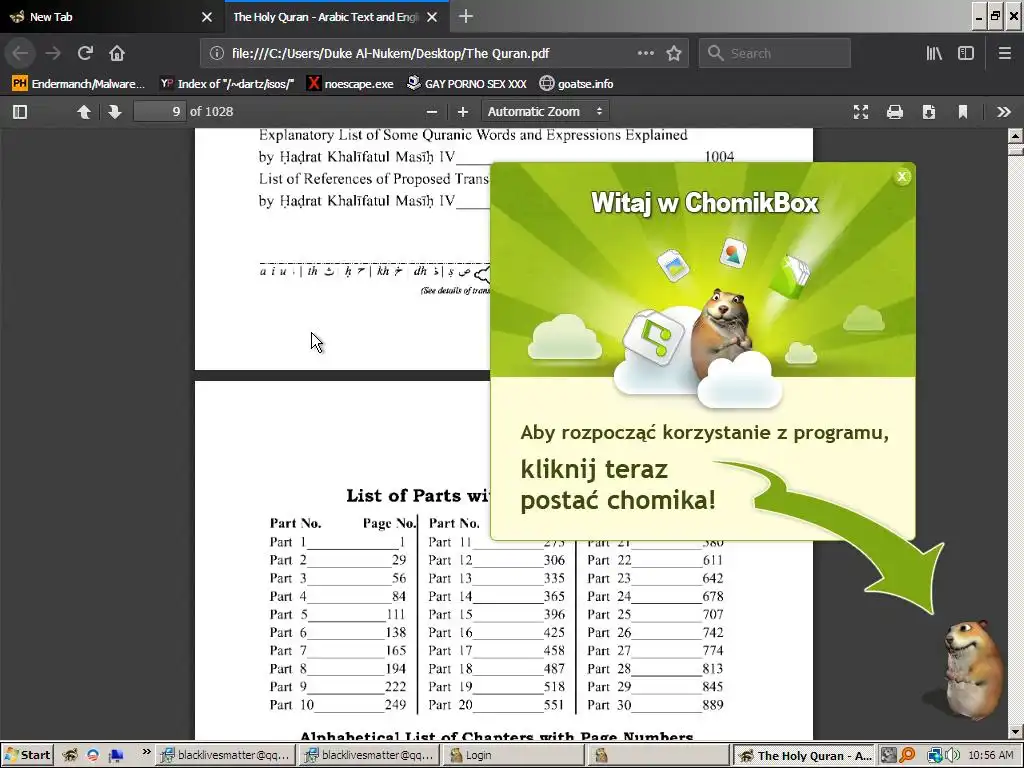Select The Holy Quran taskbar button
The height and width of the screenshot is (768, 1024).
[804, 755]
